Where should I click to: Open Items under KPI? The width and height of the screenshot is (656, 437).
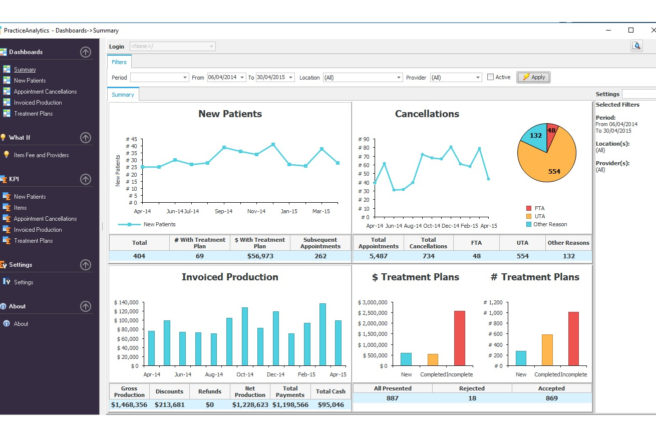click(20, 207)
